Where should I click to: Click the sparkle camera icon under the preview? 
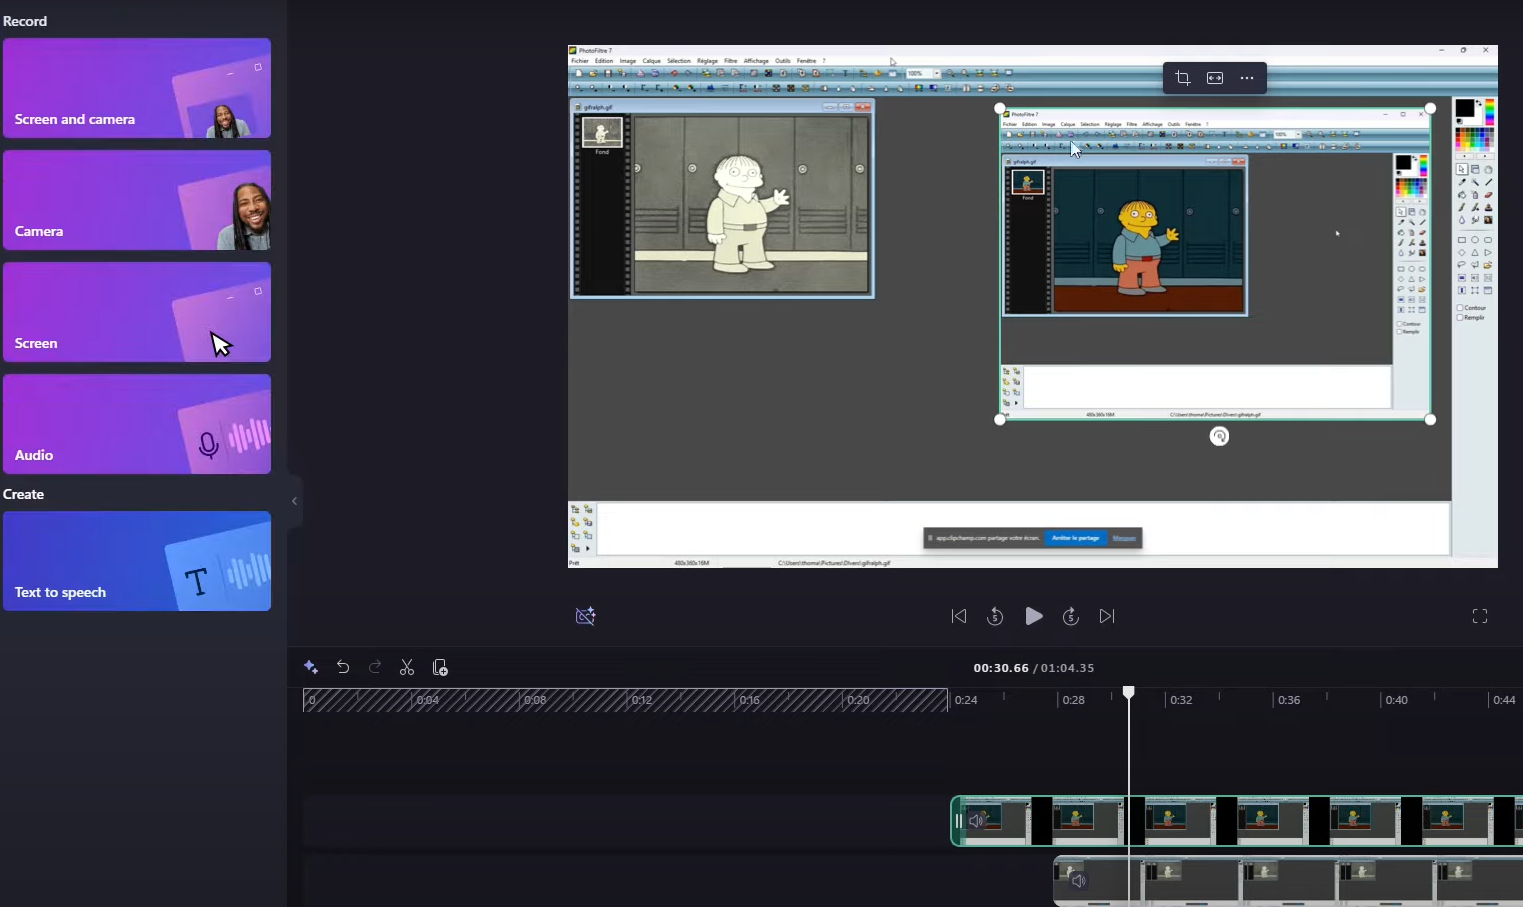click(x=586, y=616)
